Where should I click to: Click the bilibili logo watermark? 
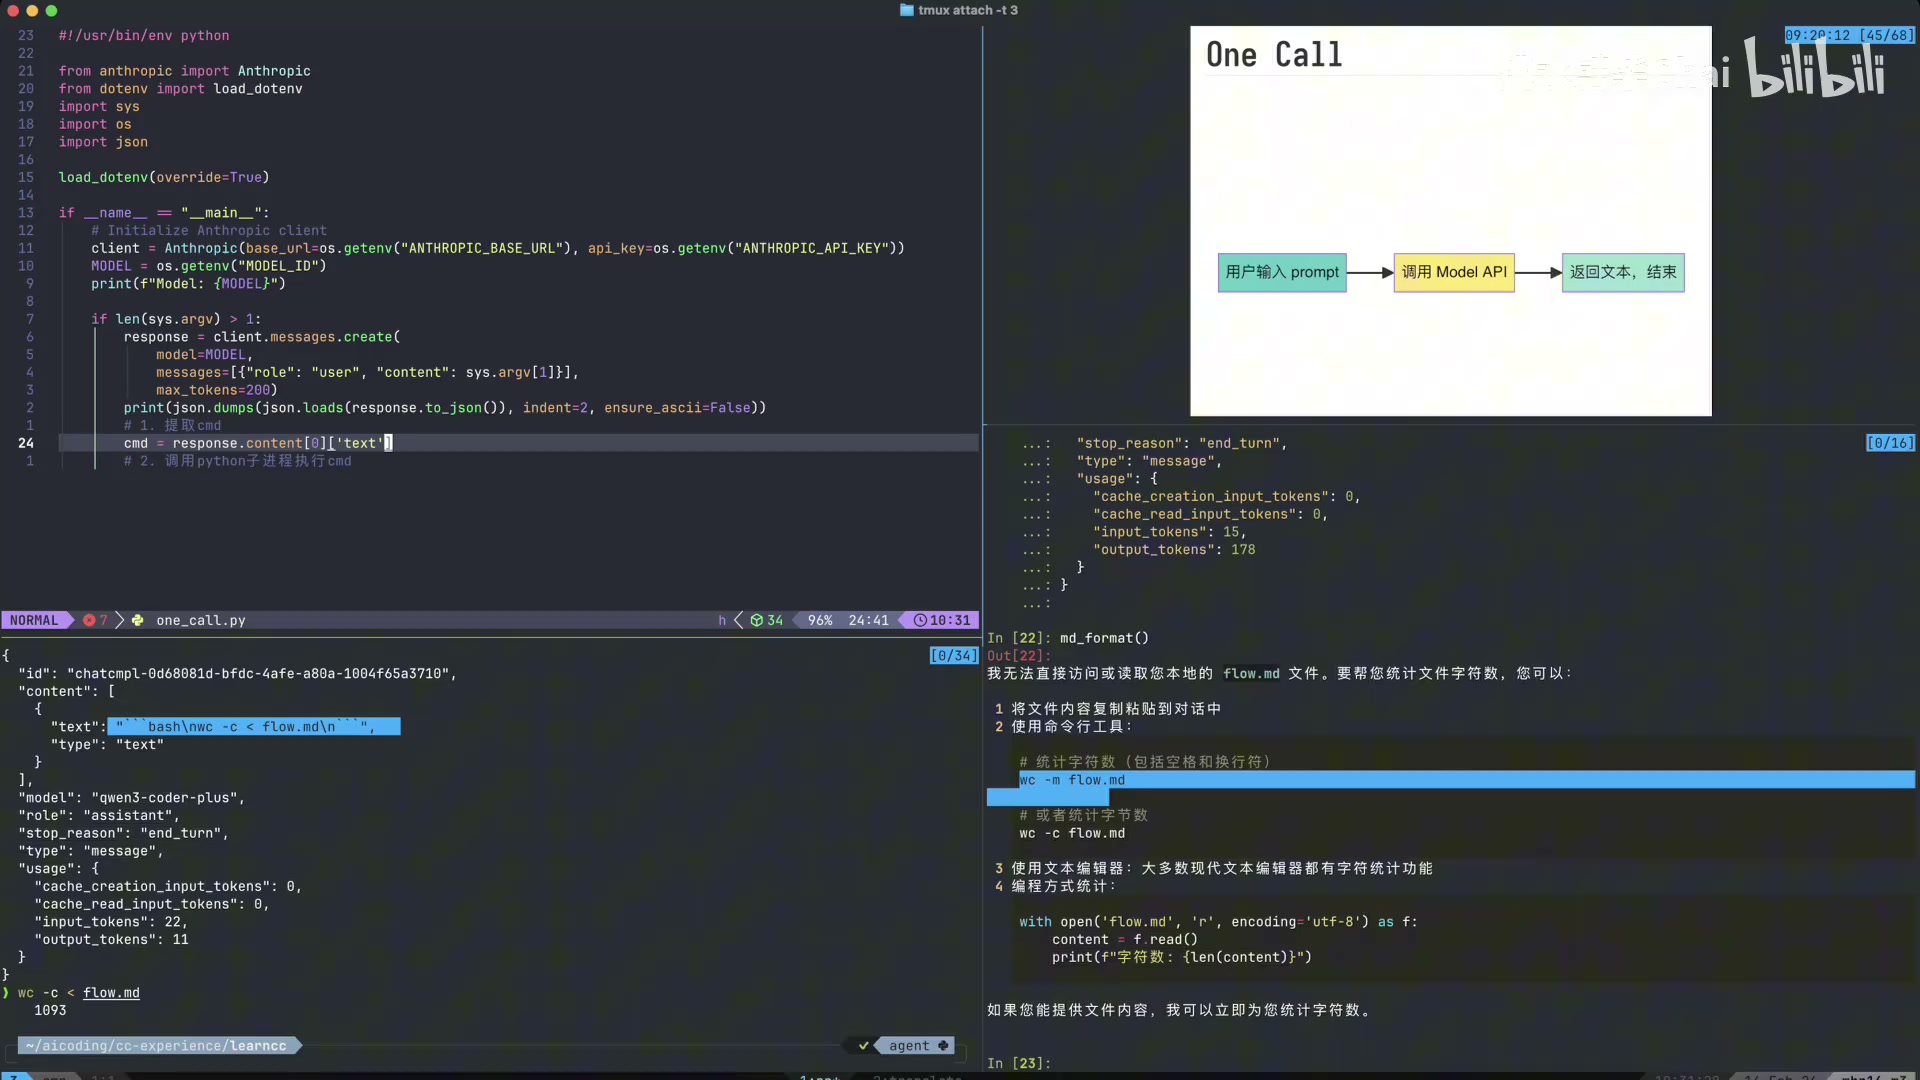(1815, 69)
